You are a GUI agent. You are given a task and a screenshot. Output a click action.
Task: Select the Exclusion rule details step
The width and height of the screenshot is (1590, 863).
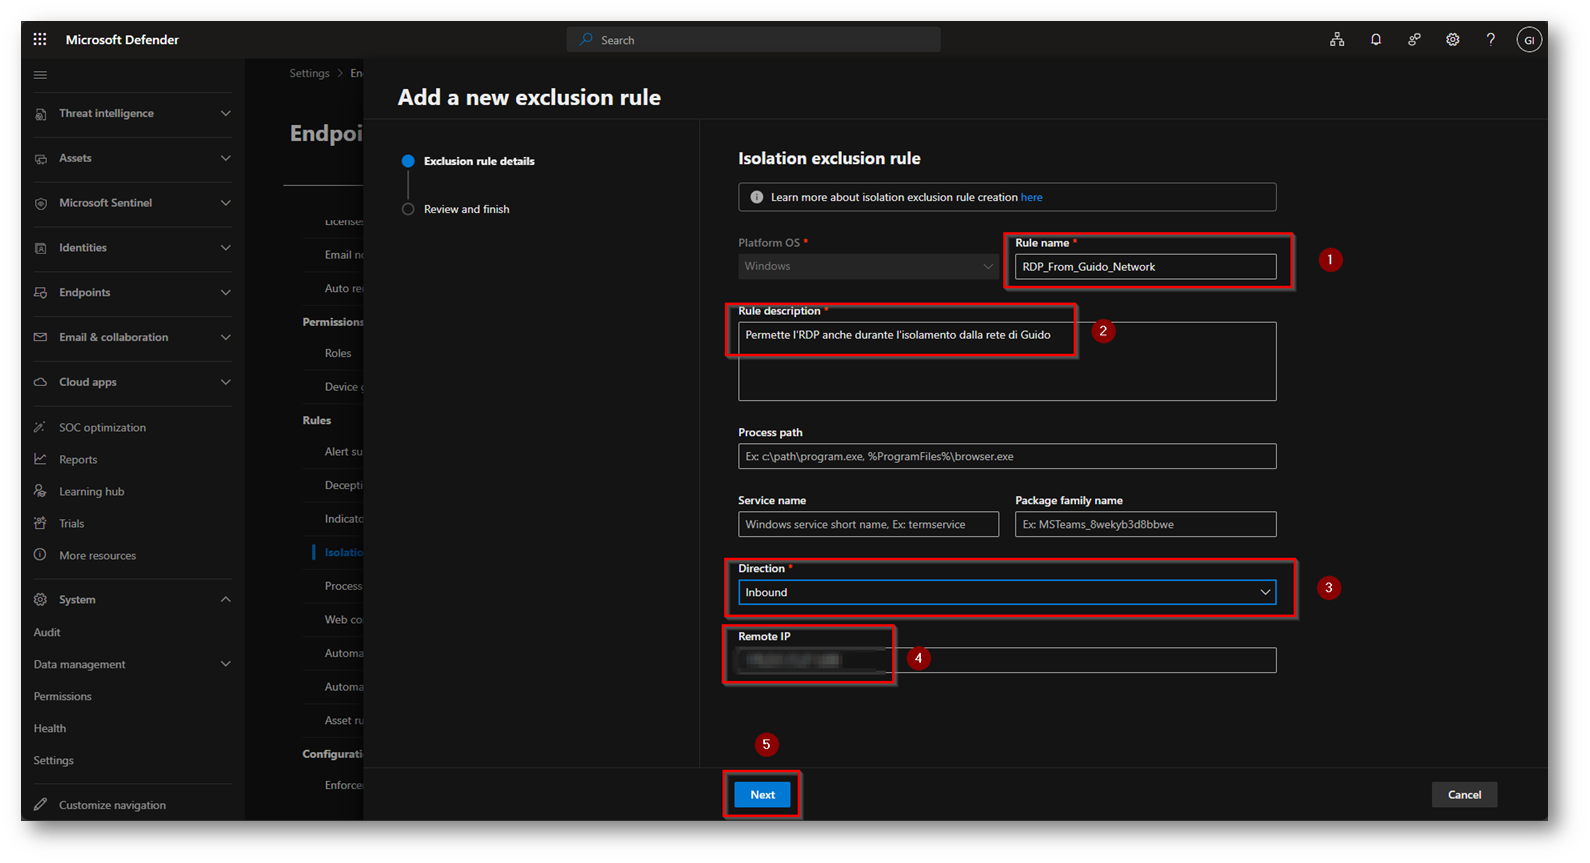(478, 161)
